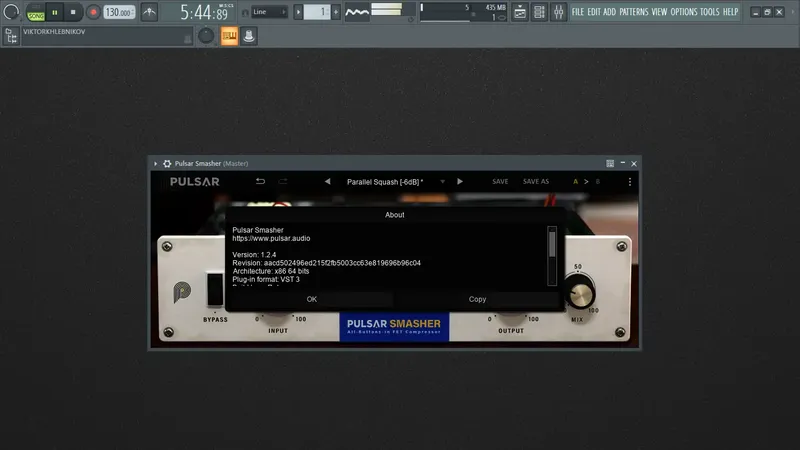Image resolution: width=800 pixels, height=450 pixels.
Task: Click the VIKTORKHLEBNIKOV hint bar
Action: click(107, 36)
